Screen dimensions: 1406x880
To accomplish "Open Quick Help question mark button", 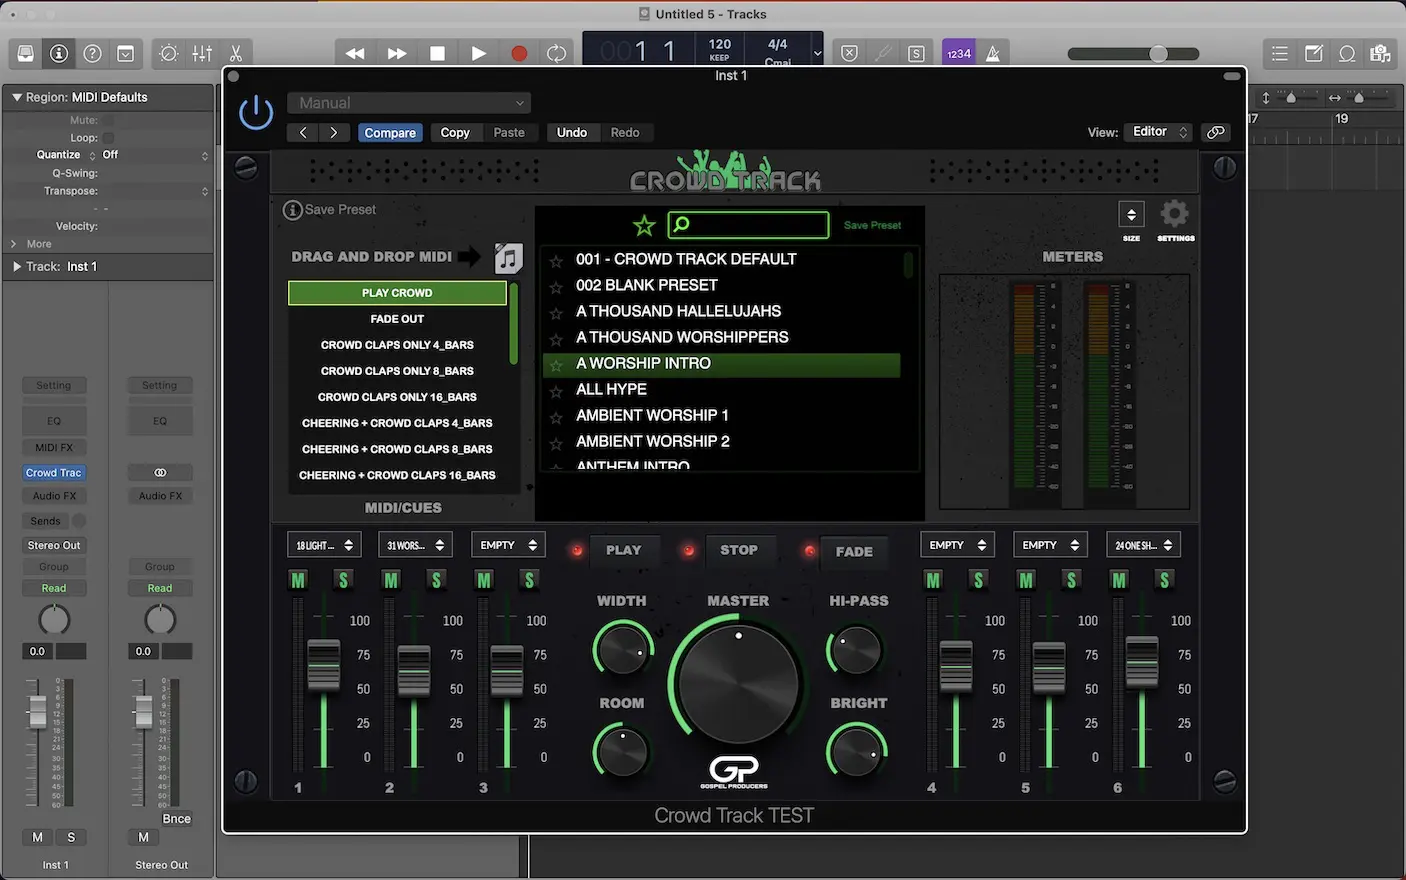I will [92, 54].
